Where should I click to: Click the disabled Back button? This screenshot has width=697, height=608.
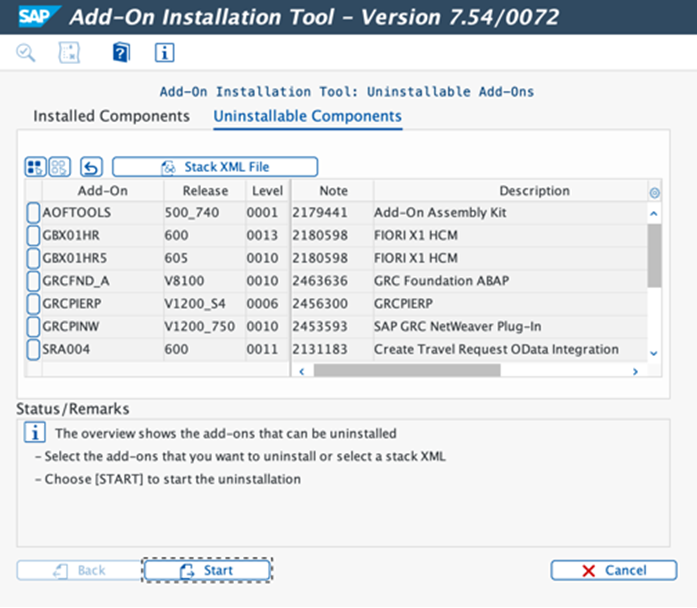(x=79, y=570)
